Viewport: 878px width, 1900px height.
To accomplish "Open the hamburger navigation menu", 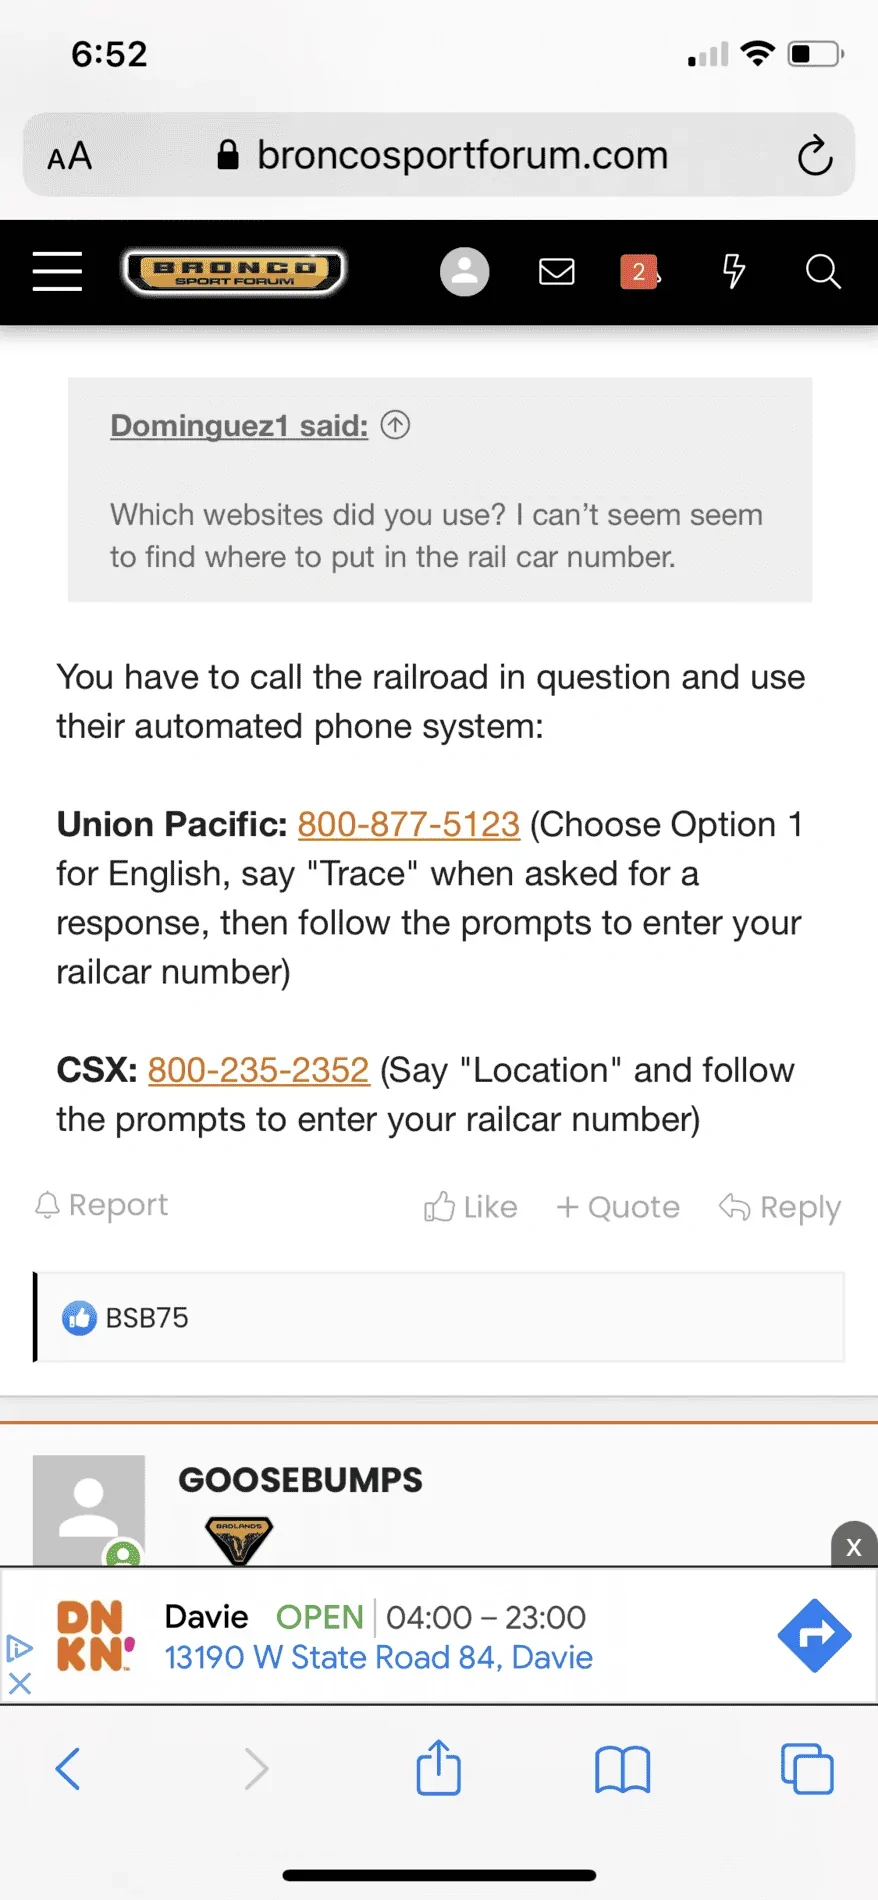I will [x=57, y=271].
